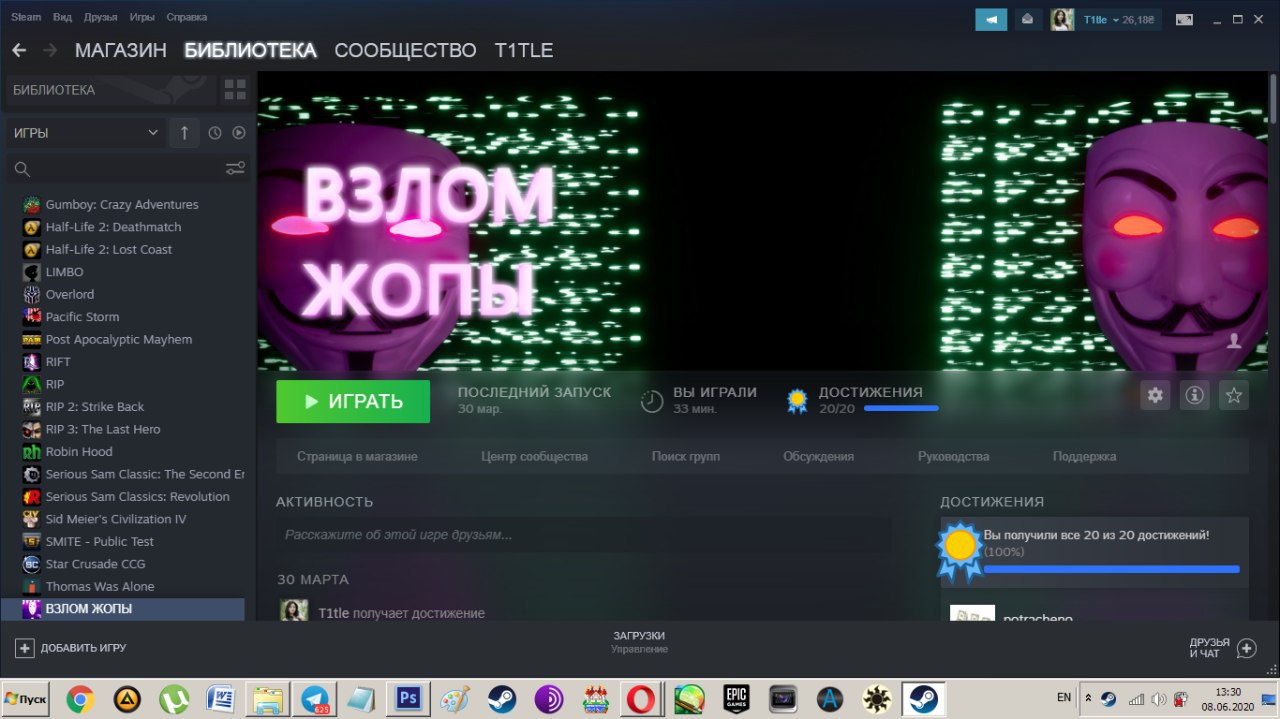Open the Друзья menu

[x=101, y=17]
